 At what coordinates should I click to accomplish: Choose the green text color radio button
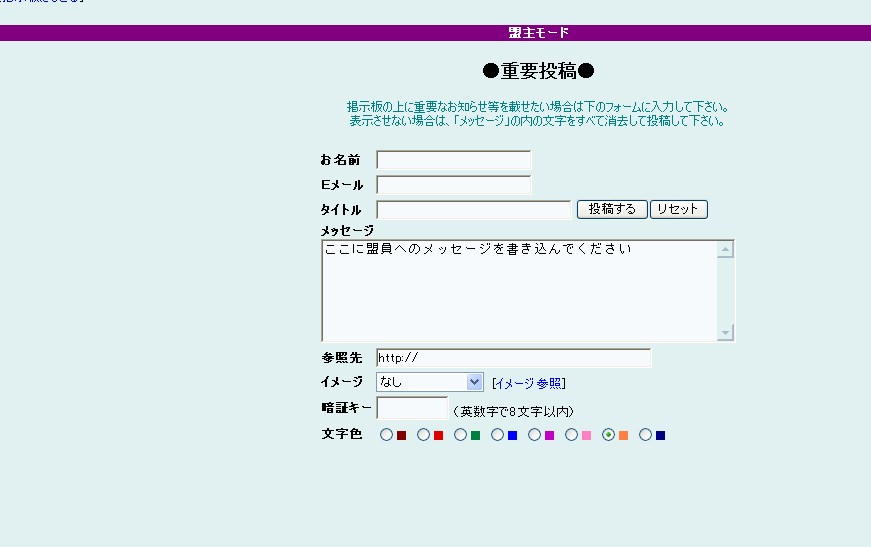click(460, 435)
